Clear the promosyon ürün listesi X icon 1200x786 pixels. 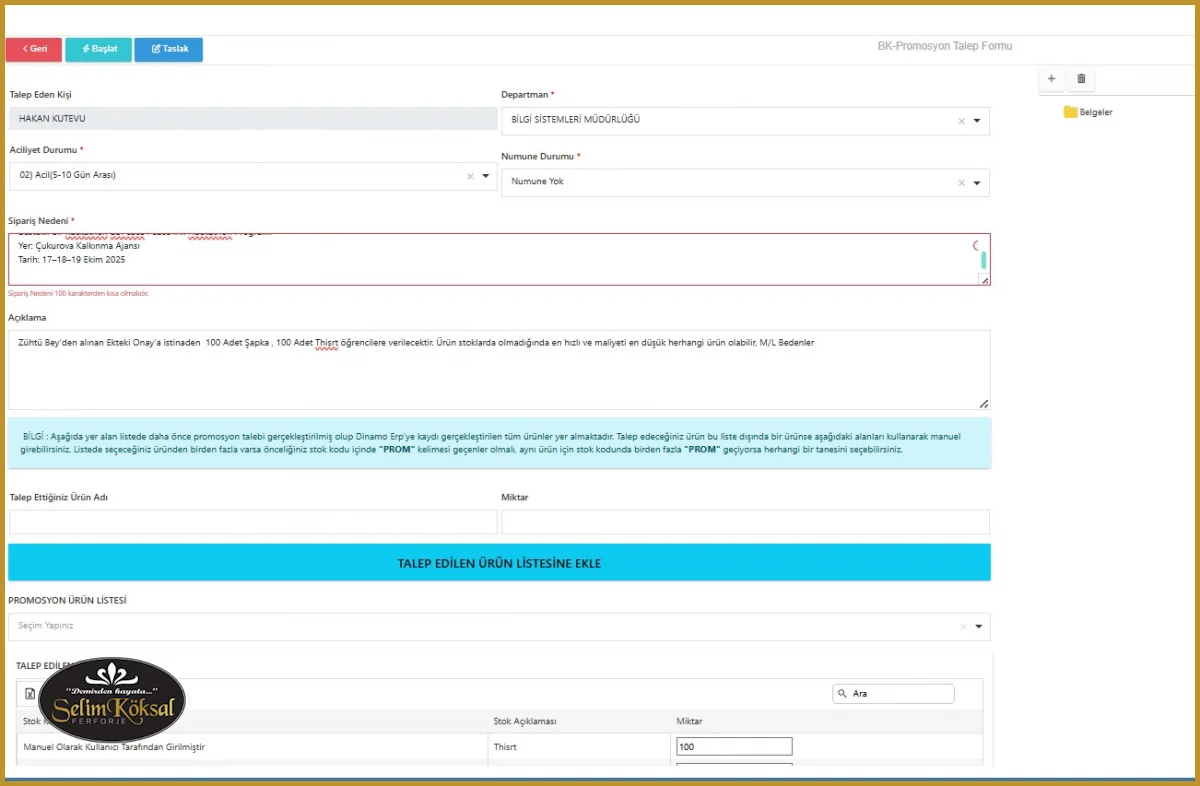(x=964, y=627)
